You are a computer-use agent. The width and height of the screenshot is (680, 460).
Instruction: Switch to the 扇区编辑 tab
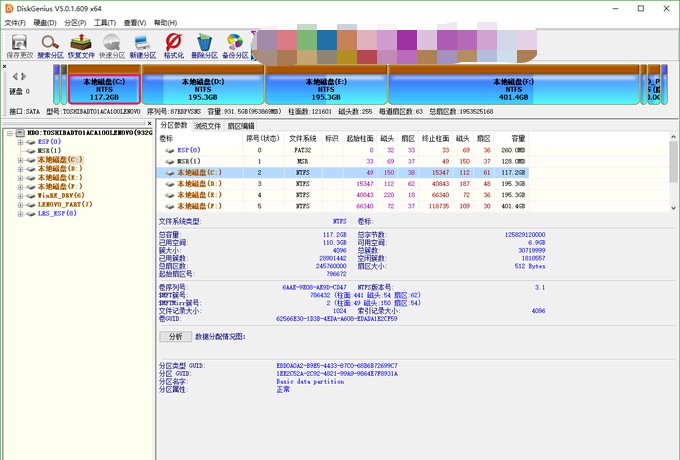[241, 126]
